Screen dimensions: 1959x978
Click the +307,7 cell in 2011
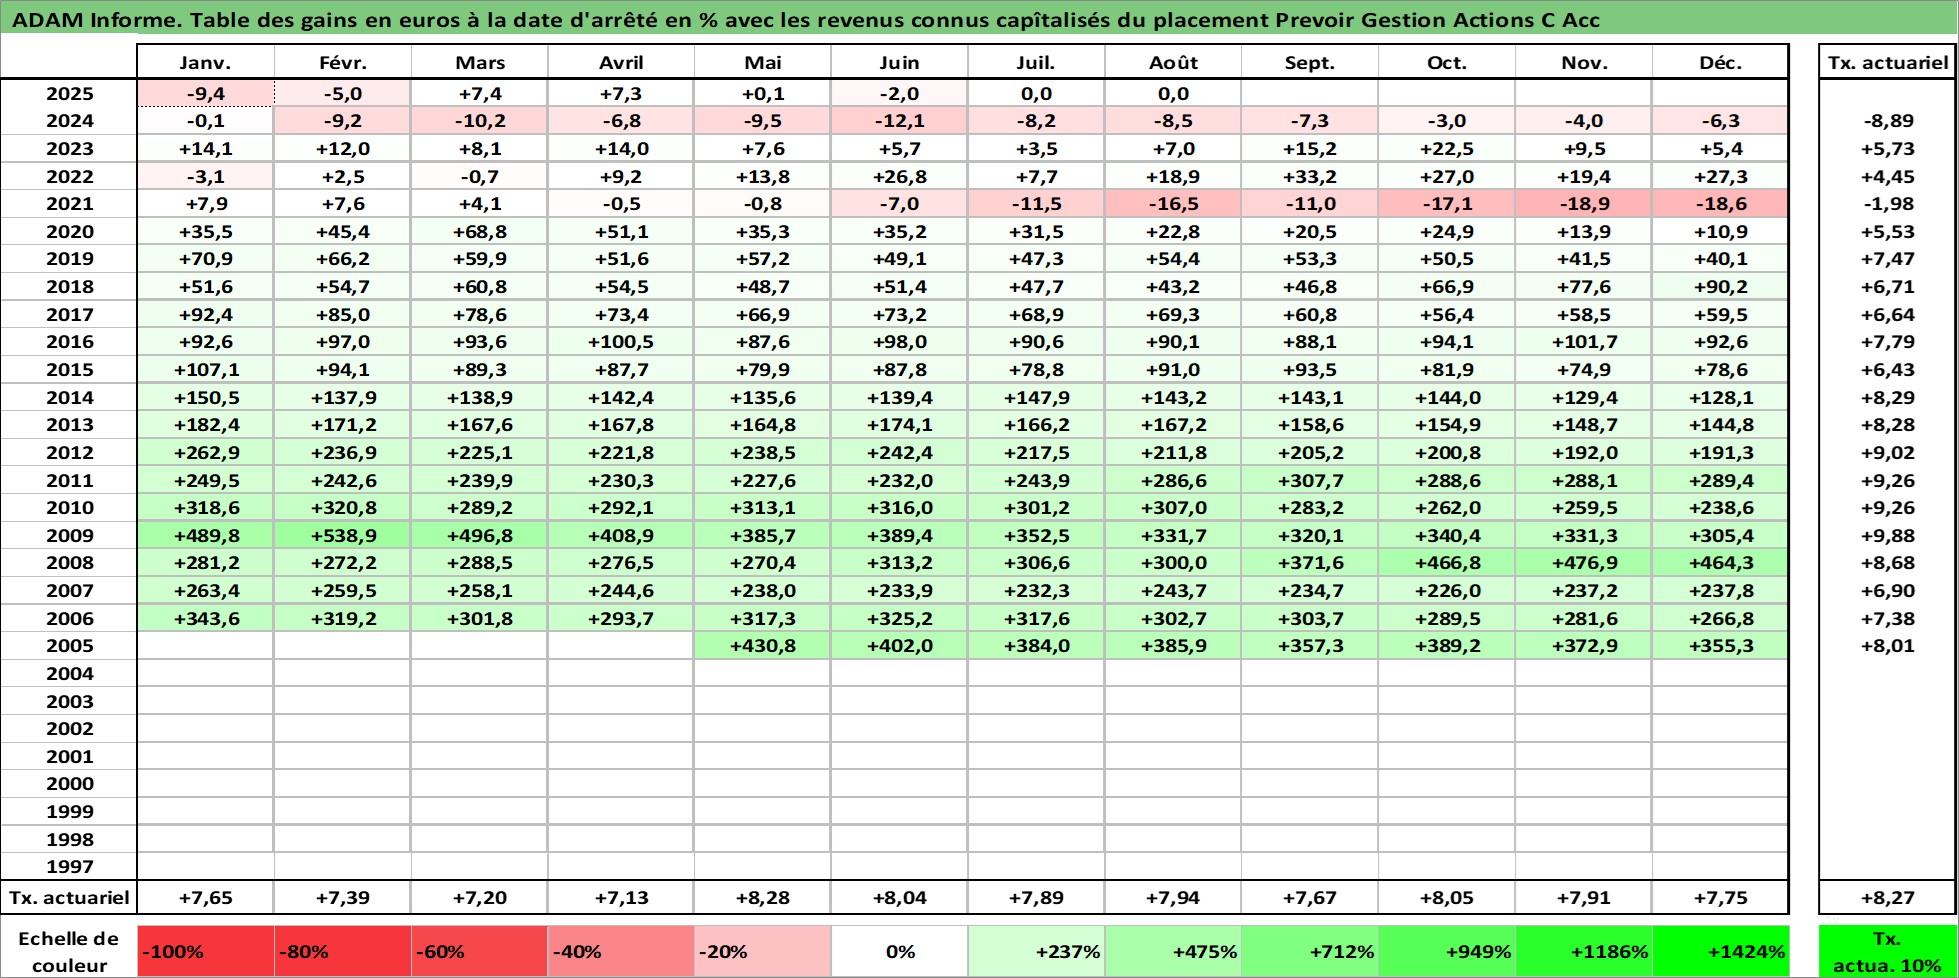point(1310,481)
